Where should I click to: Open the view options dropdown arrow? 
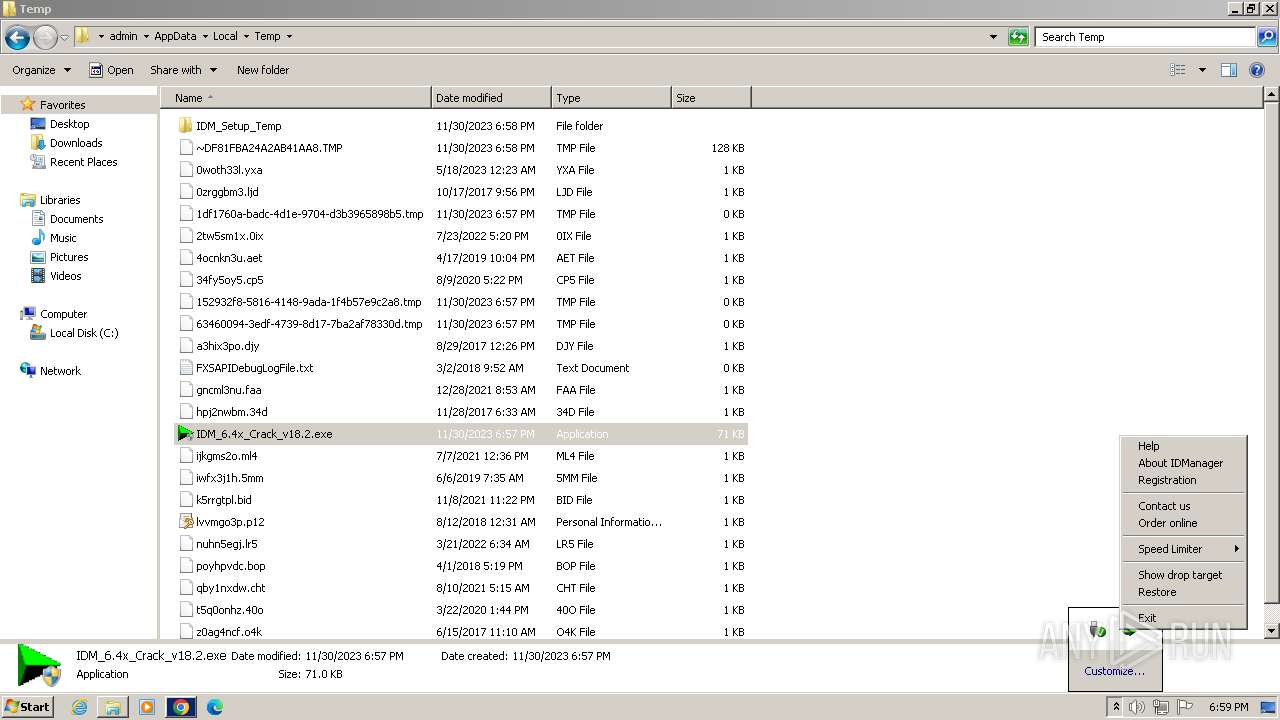[x=1202, y=70]
